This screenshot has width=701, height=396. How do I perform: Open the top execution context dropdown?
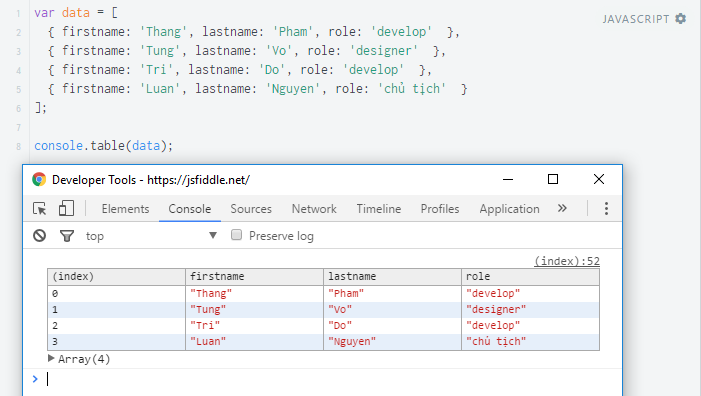click(x=151, y=236)
